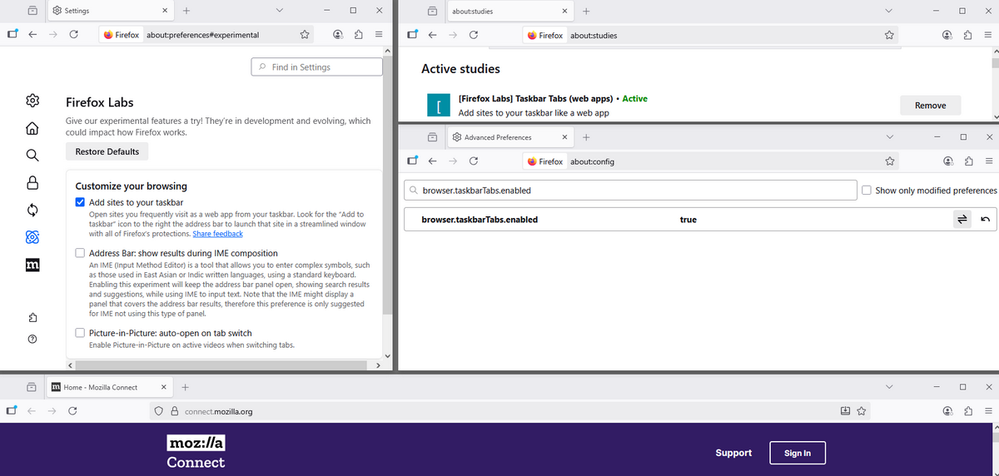Open the Sync category in Settings sidebar
This screenshot has width=999, height=476.
coord(33,209)
